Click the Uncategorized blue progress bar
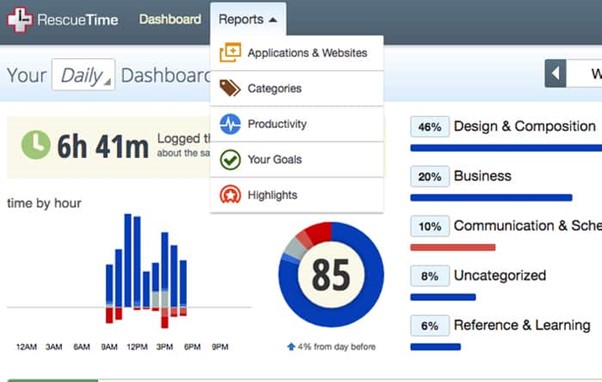This screenshot has width=602, height=382. click(x=443, y=297)
